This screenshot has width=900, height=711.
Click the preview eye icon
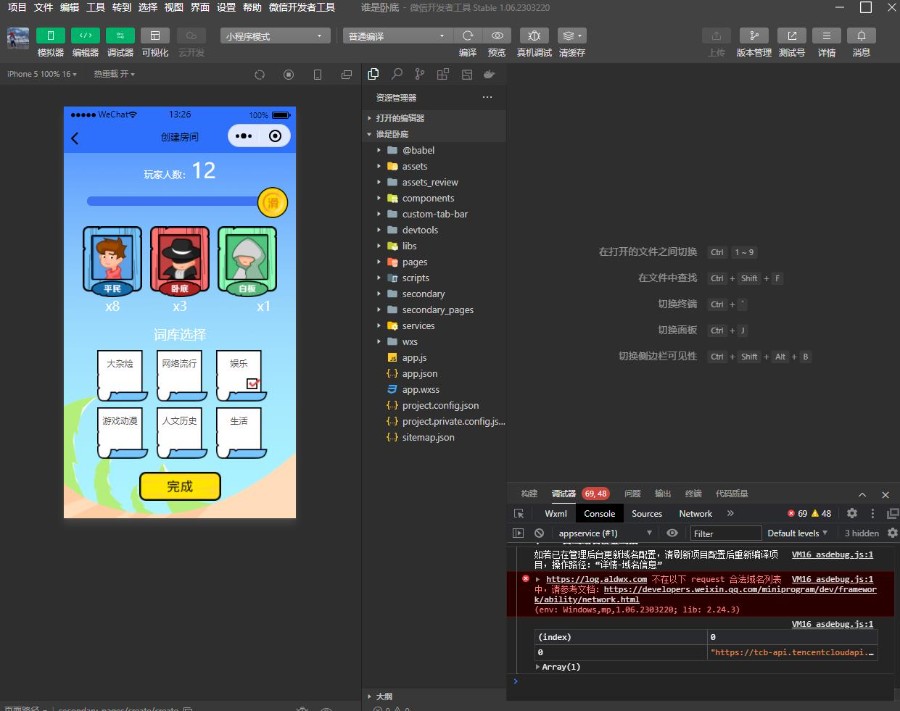coord(497,36)
